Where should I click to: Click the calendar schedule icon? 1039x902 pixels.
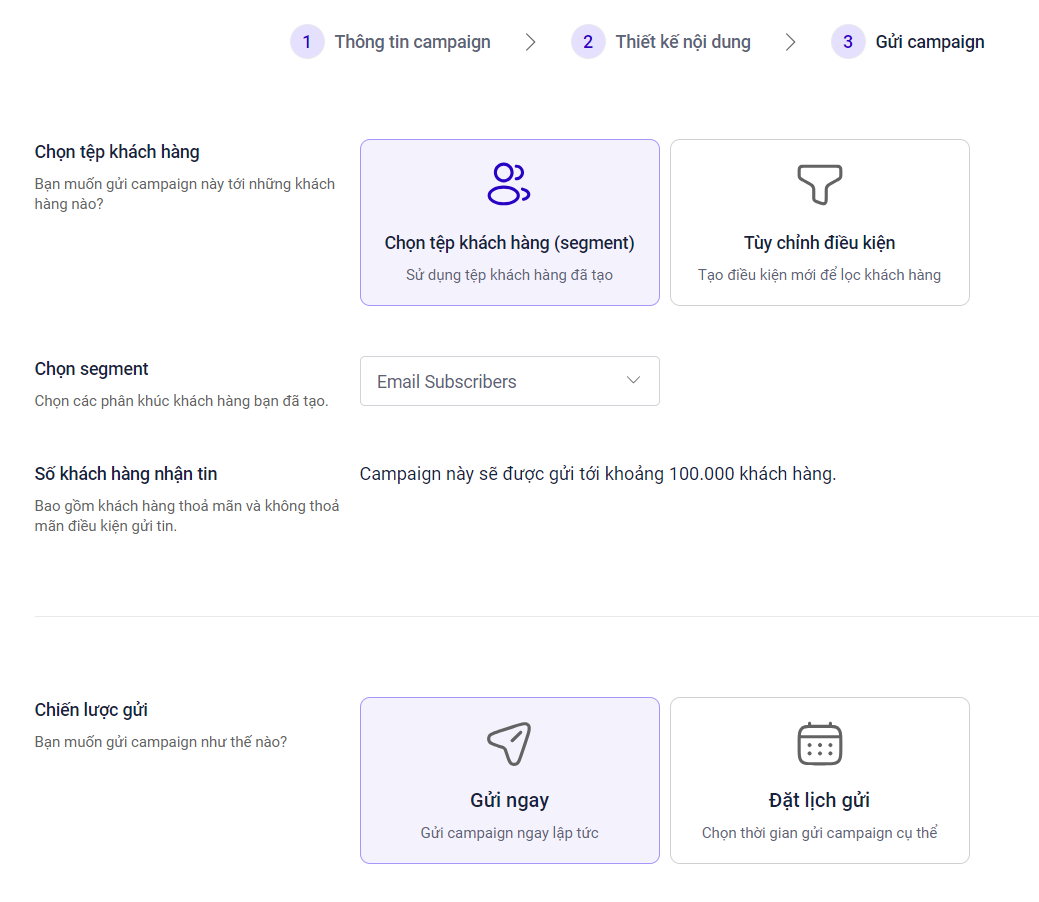[819, 743]
